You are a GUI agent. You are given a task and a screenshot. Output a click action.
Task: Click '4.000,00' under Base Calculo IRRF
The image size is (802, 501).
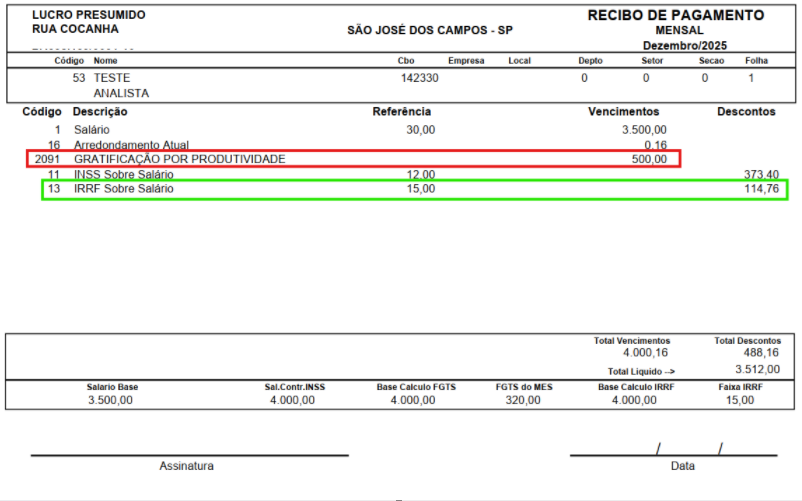click(x=634, y=400)
